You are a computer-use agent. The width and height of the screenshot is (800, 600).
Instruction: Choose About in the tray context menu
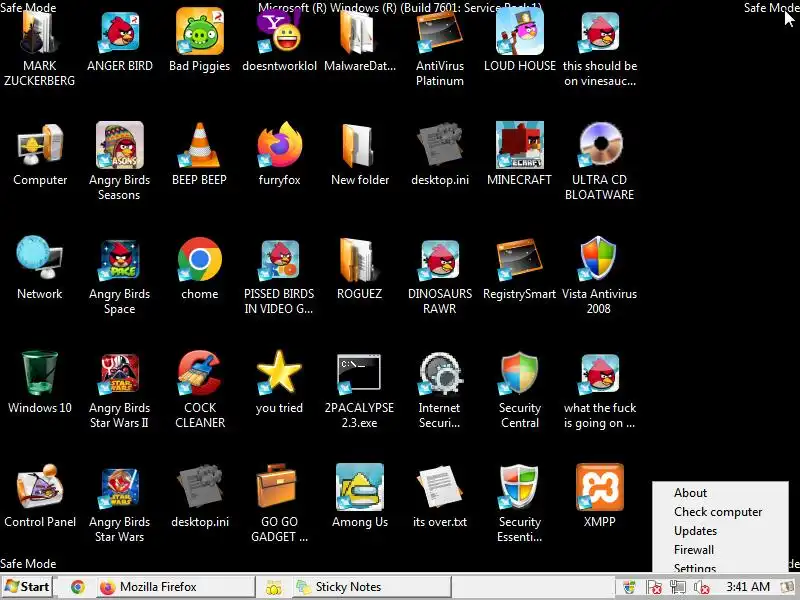click(690, 493)
